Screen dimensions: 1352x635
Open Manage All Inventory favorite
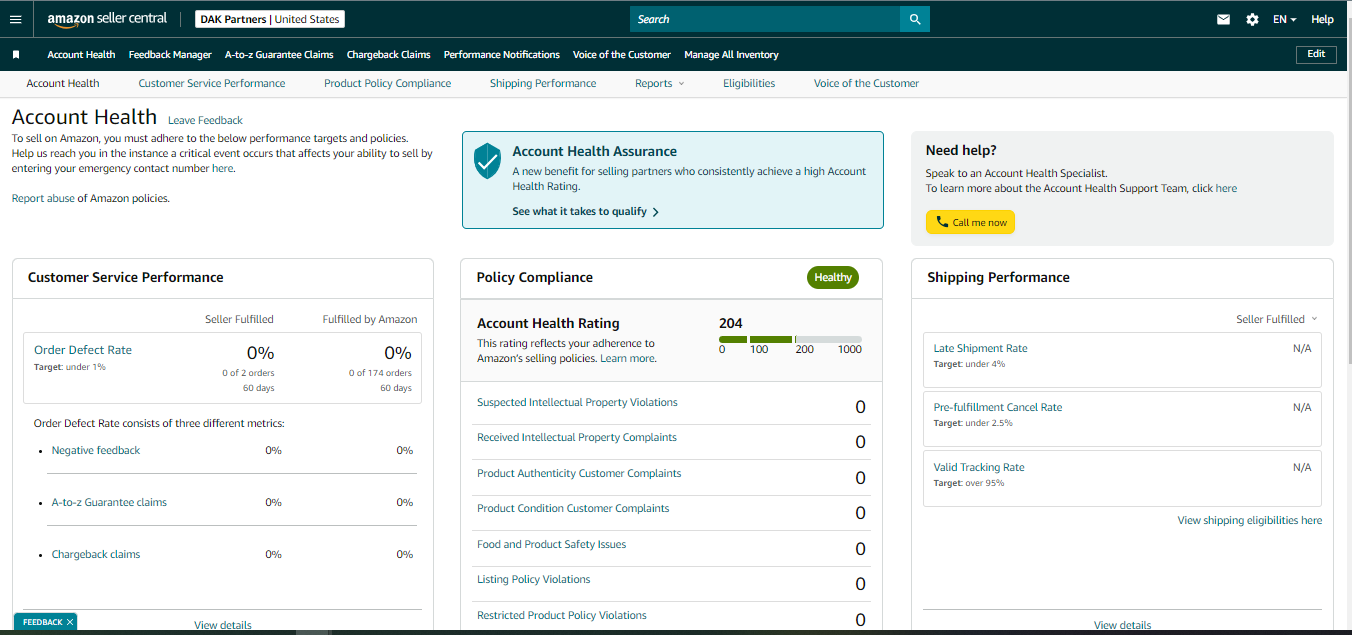point(731,55)
